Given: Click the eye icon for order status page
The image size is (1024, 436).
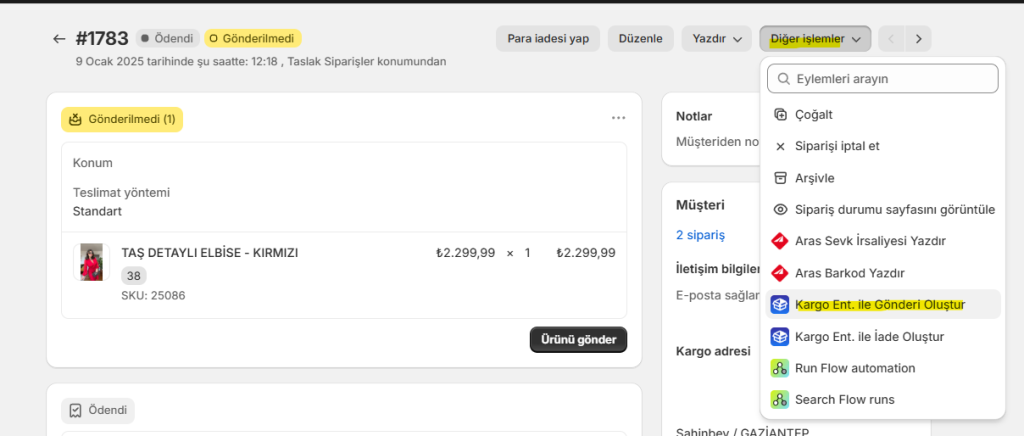Looking at the screenshot, I should [780, 210].
